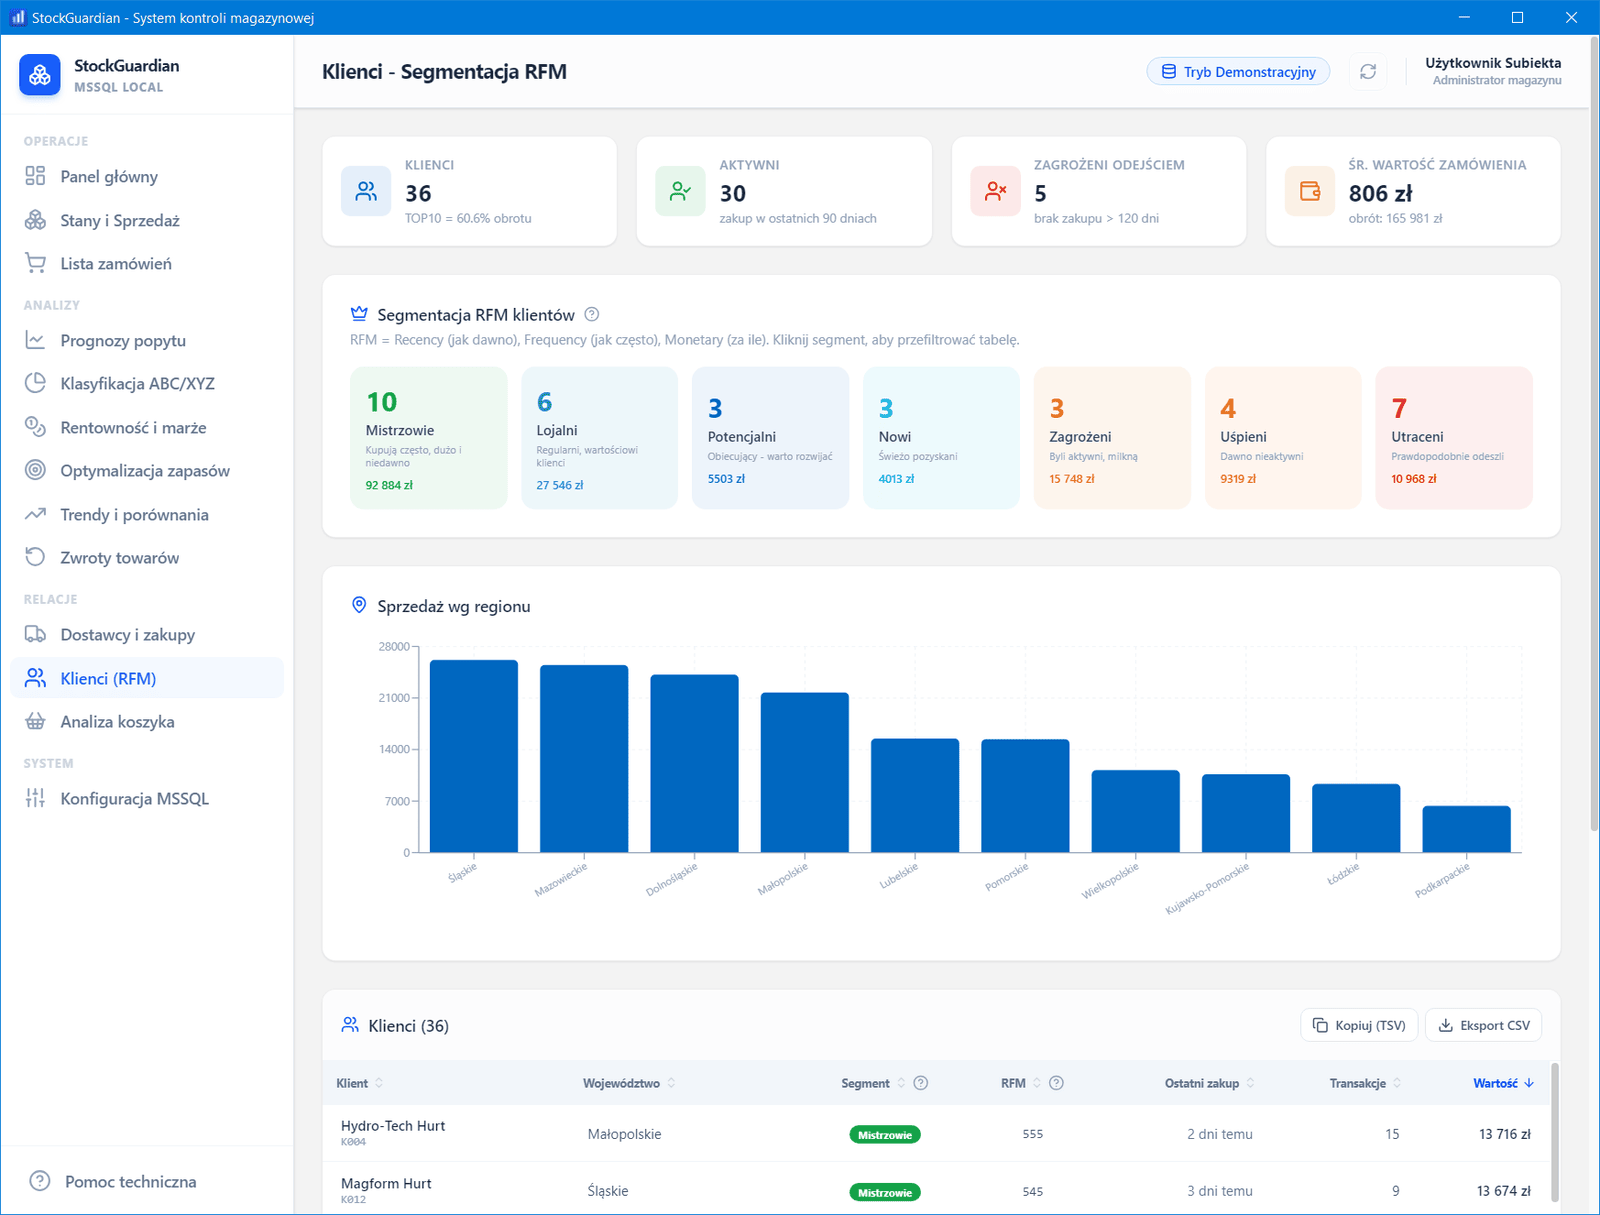Click user profile Użytkownik Subiekta
The height and width of the screenshot is (1215, 1600).
point(1493,71)
